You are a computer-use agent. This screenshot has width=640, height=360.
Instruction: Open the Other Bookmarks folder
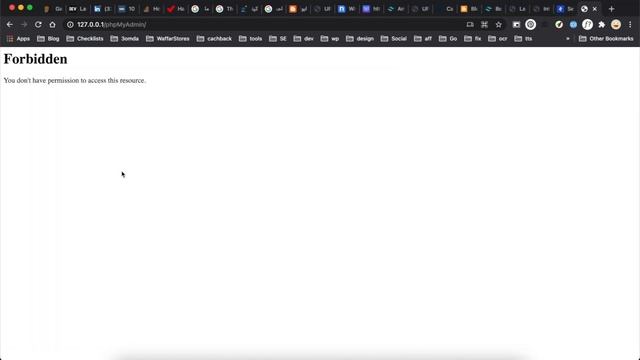point(606,39)
